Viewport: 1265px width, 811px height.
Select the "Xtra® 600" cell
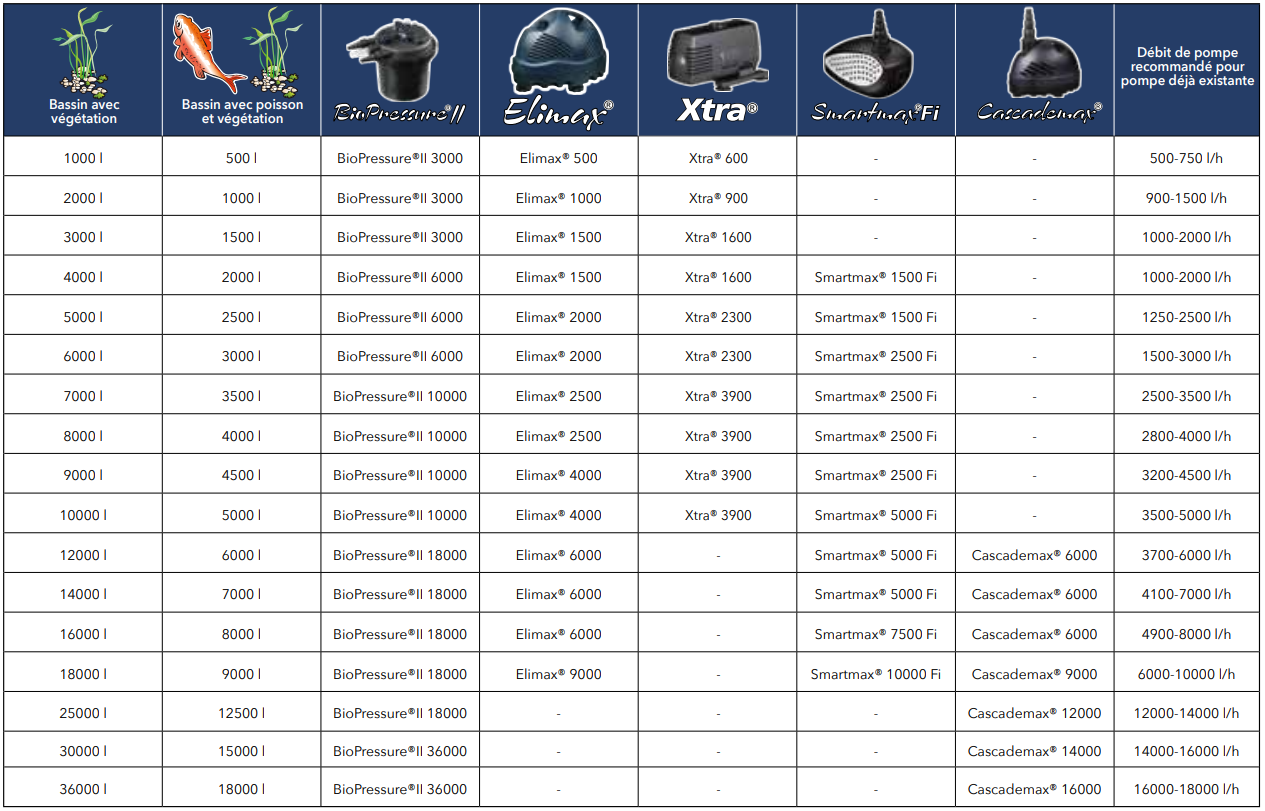[718, 158]
